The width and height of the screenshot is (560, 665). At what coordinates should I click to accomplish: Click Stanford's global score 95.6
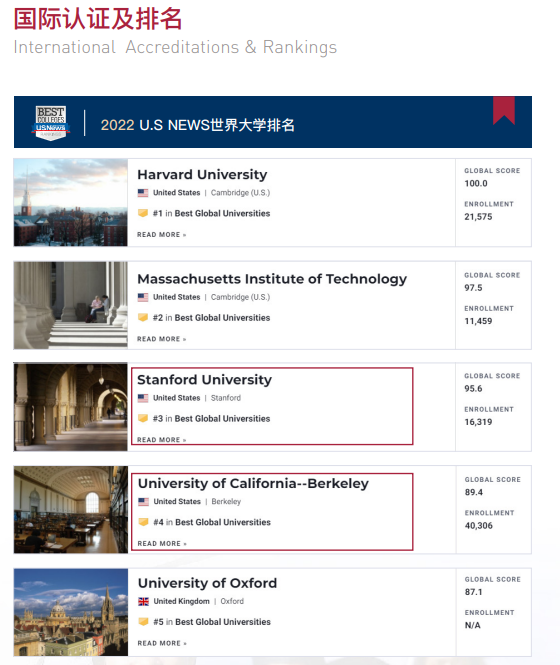(473, 388)
